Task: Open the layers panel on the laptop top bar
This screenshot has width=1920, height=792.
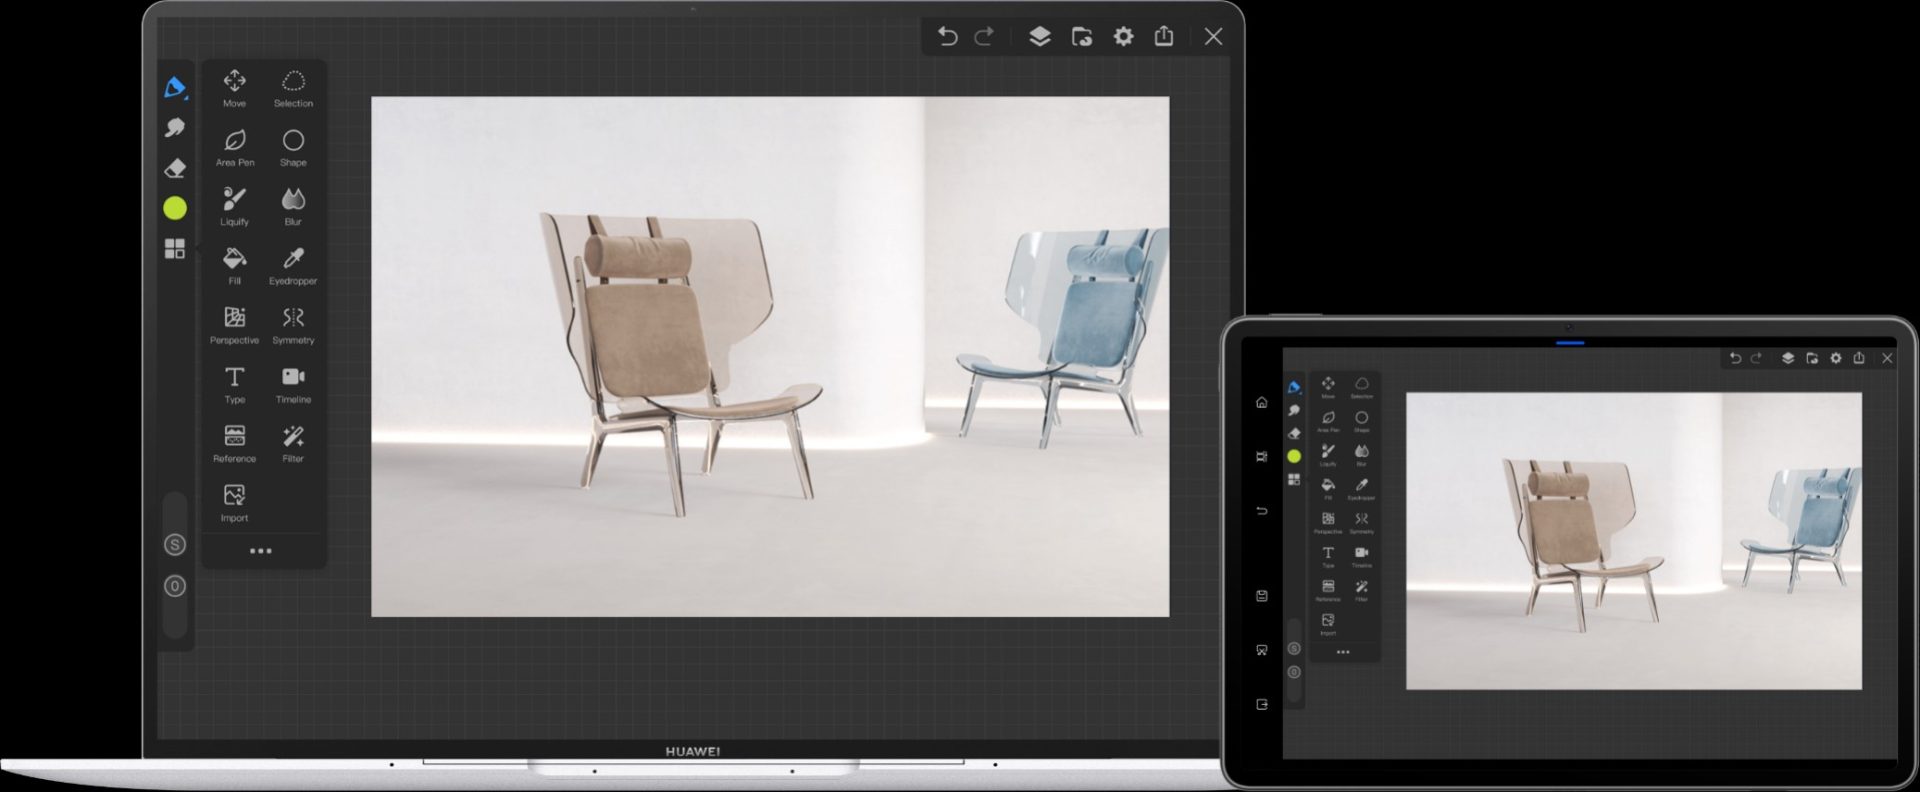Action: [1039, 37]
